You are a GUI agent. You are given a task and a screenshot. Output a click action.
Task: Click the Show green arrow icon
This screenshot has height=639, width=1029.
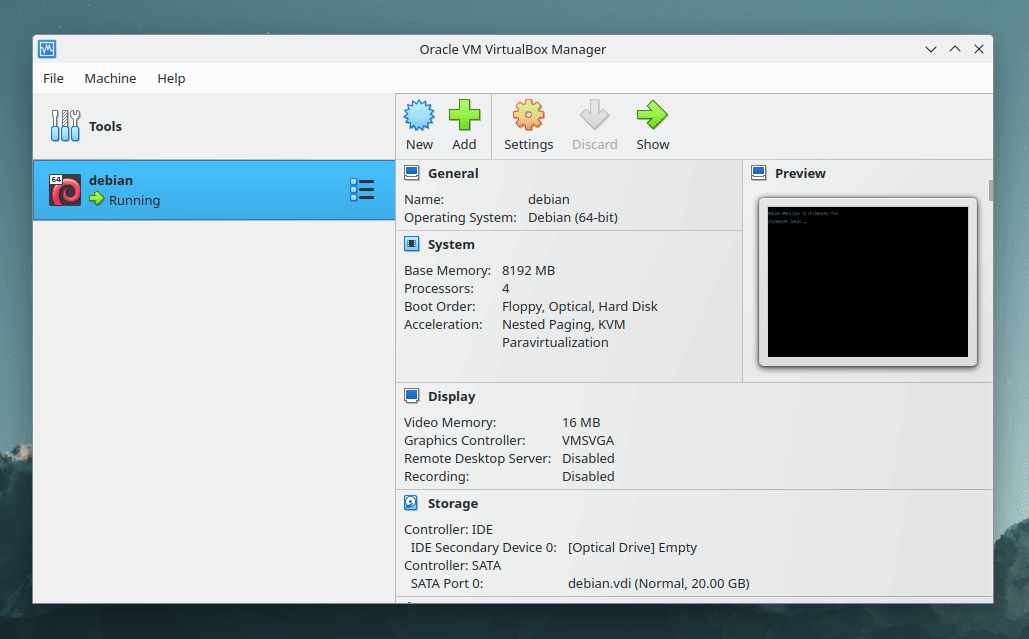(x=652, y=115)
